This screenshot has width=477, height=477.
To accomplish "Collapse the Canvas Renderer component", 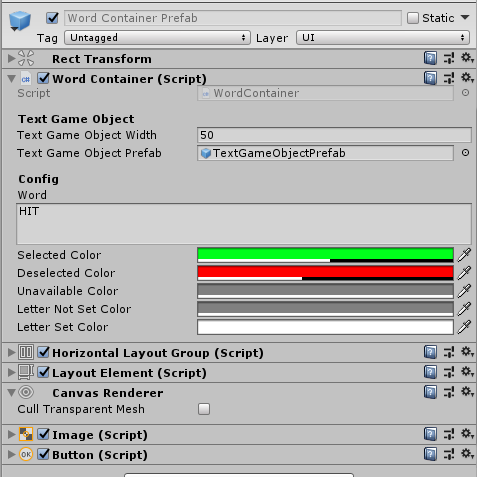I will (11, 393).
